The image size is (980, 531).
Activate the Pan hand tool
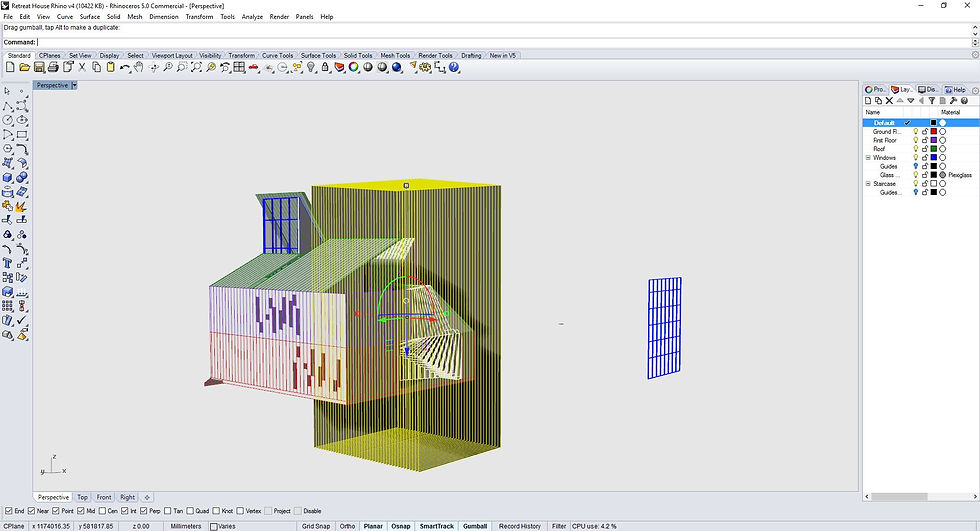(139, 67)
